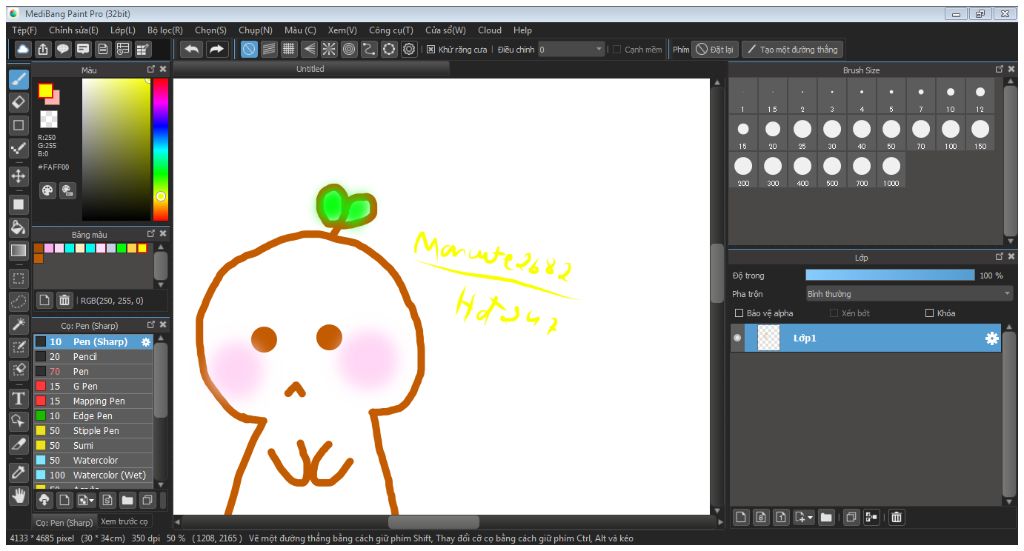Select the G Pen brush
Image resolution: width=1024 pixels, height=551 pixels.
[x=93, y=386]
